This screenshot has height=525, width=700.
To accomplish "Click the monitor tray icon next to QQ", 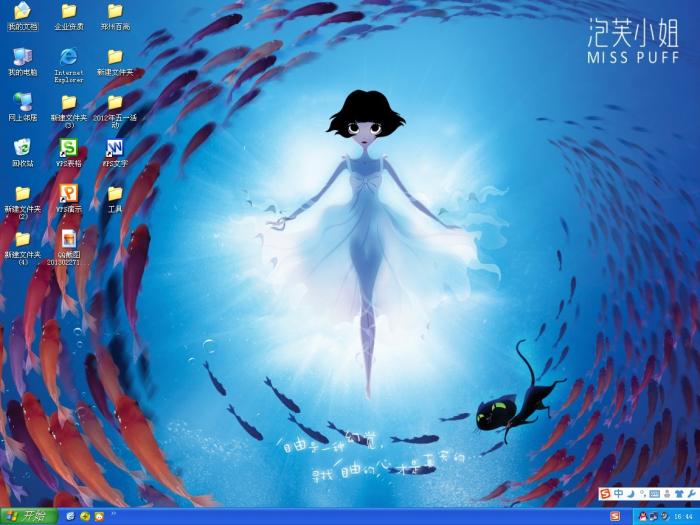I will (x=654, y=517).
